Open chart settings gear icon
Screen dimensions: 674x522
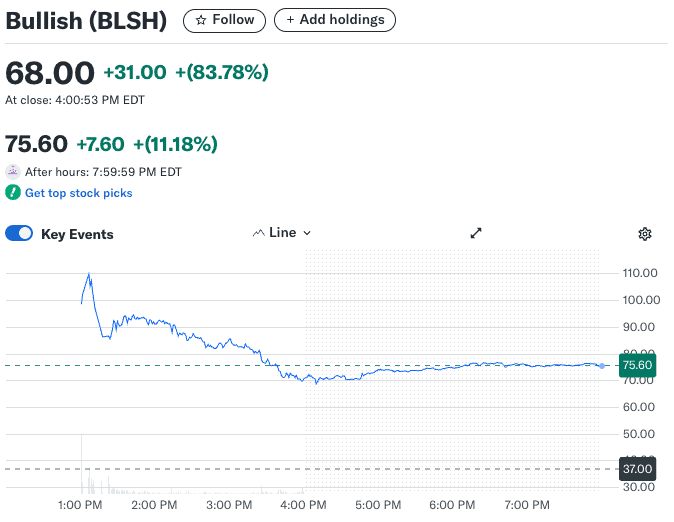(644, 234)
